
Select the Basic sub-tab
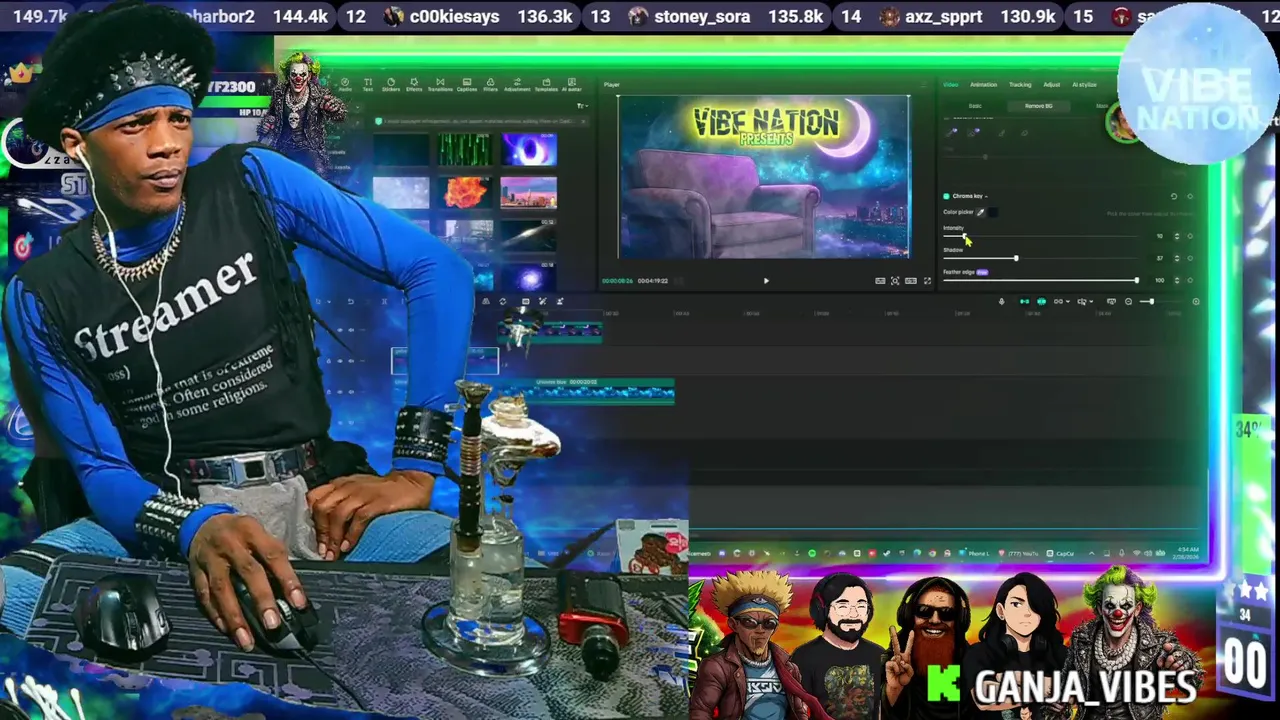pos(975,106)
